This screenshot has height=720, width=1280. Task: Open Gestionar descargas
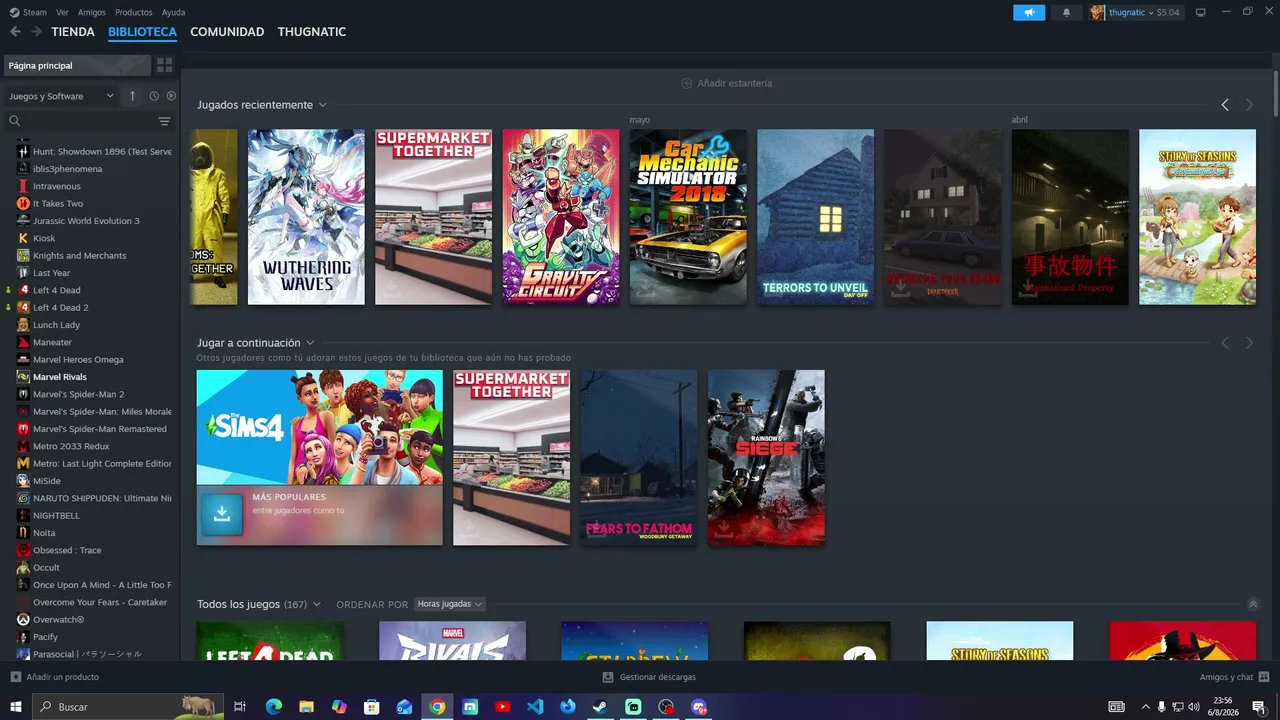pyautogui.click(x=649, y=677)
